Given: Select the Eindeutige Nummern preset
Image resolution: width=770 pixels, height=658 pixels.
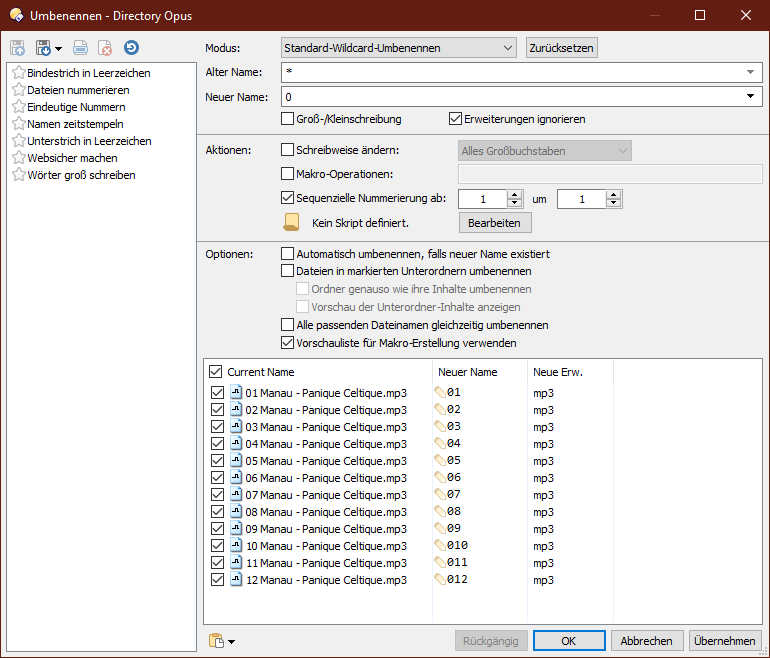Looking at the screenshot, I should pos(76,107).
